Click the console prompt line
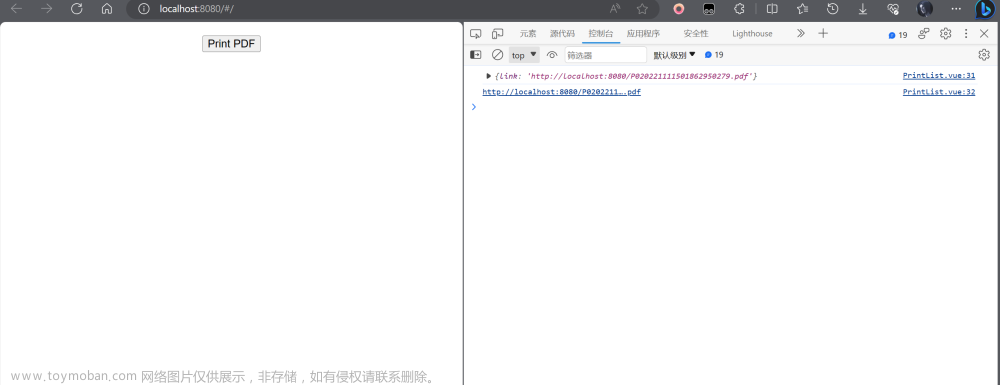1000x385 pixels. (730, 107)
